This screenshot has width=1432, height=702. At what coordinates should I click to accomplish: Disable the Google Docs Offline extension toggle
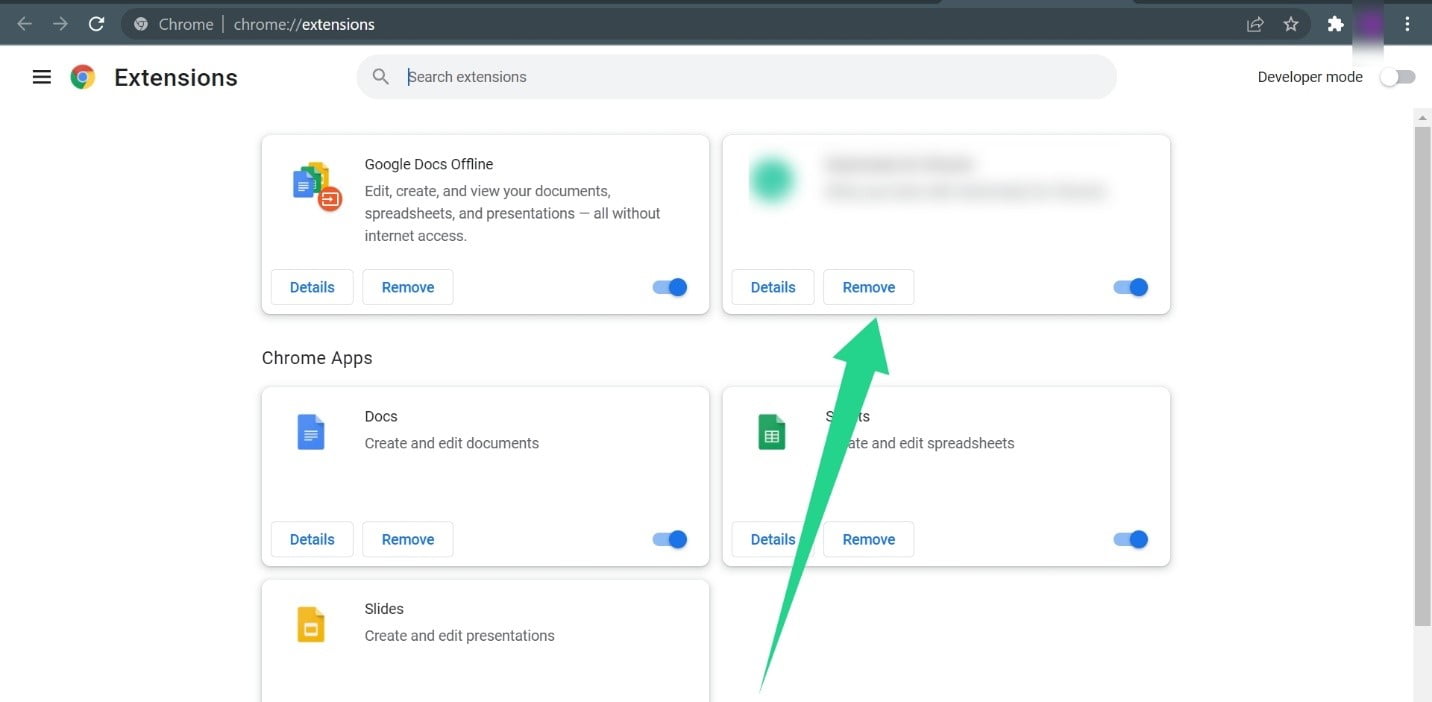(670, 287)
